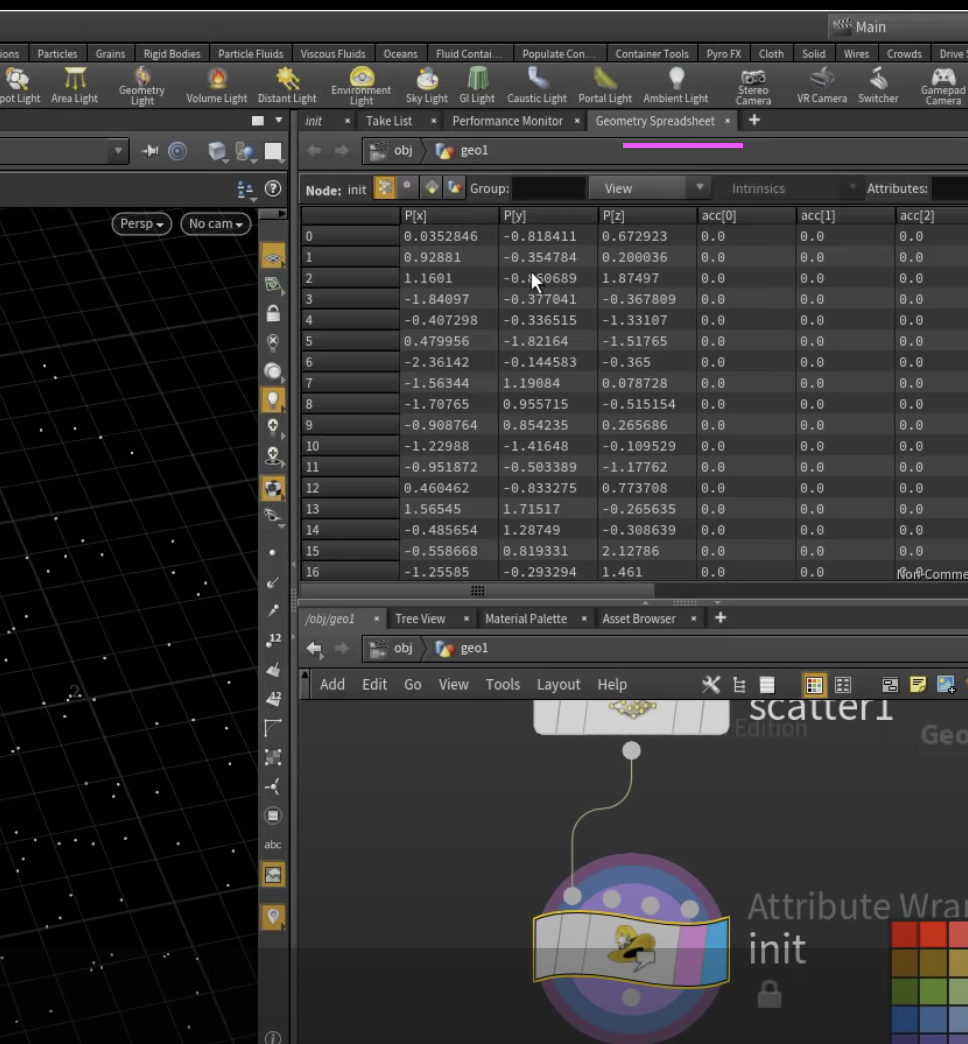Open the Asset Browser tab
This screenshot has width=968, height=1044.
[x=639, y=619]
